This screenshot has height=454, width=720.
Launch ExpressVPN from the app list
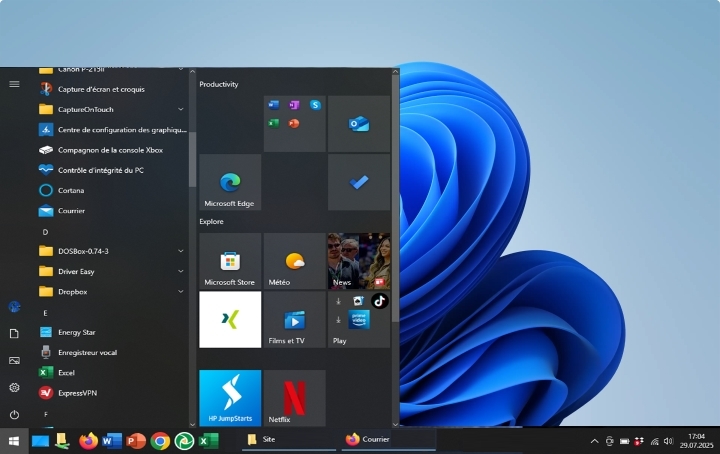point(77,393)
